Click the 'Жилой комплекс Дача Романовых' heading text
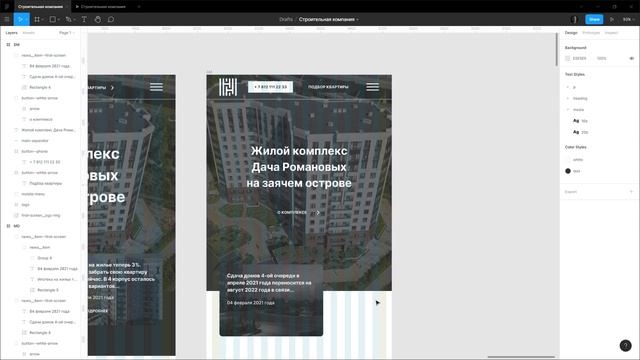The width and height of the screenshot is (640, 360). (299, 167)
